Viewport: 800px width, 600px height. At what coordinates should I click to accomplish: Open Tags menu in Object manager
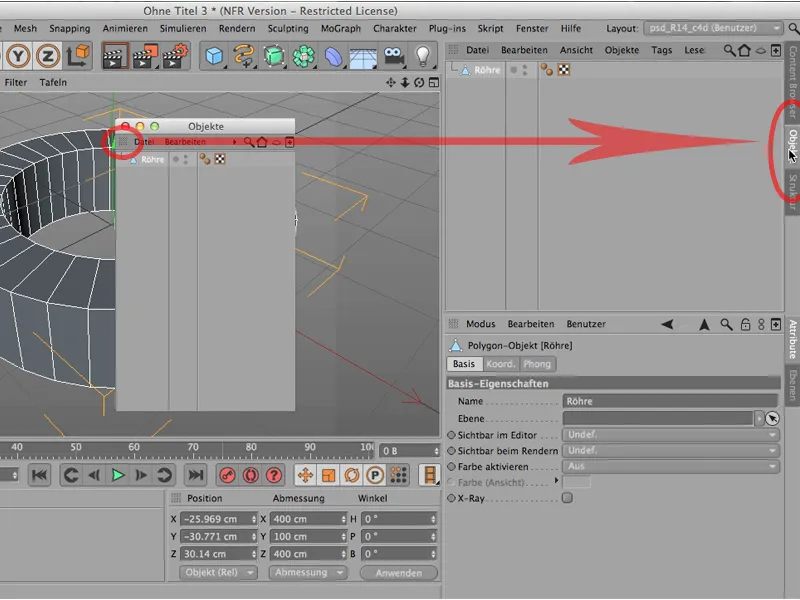[x=661, y=50]
